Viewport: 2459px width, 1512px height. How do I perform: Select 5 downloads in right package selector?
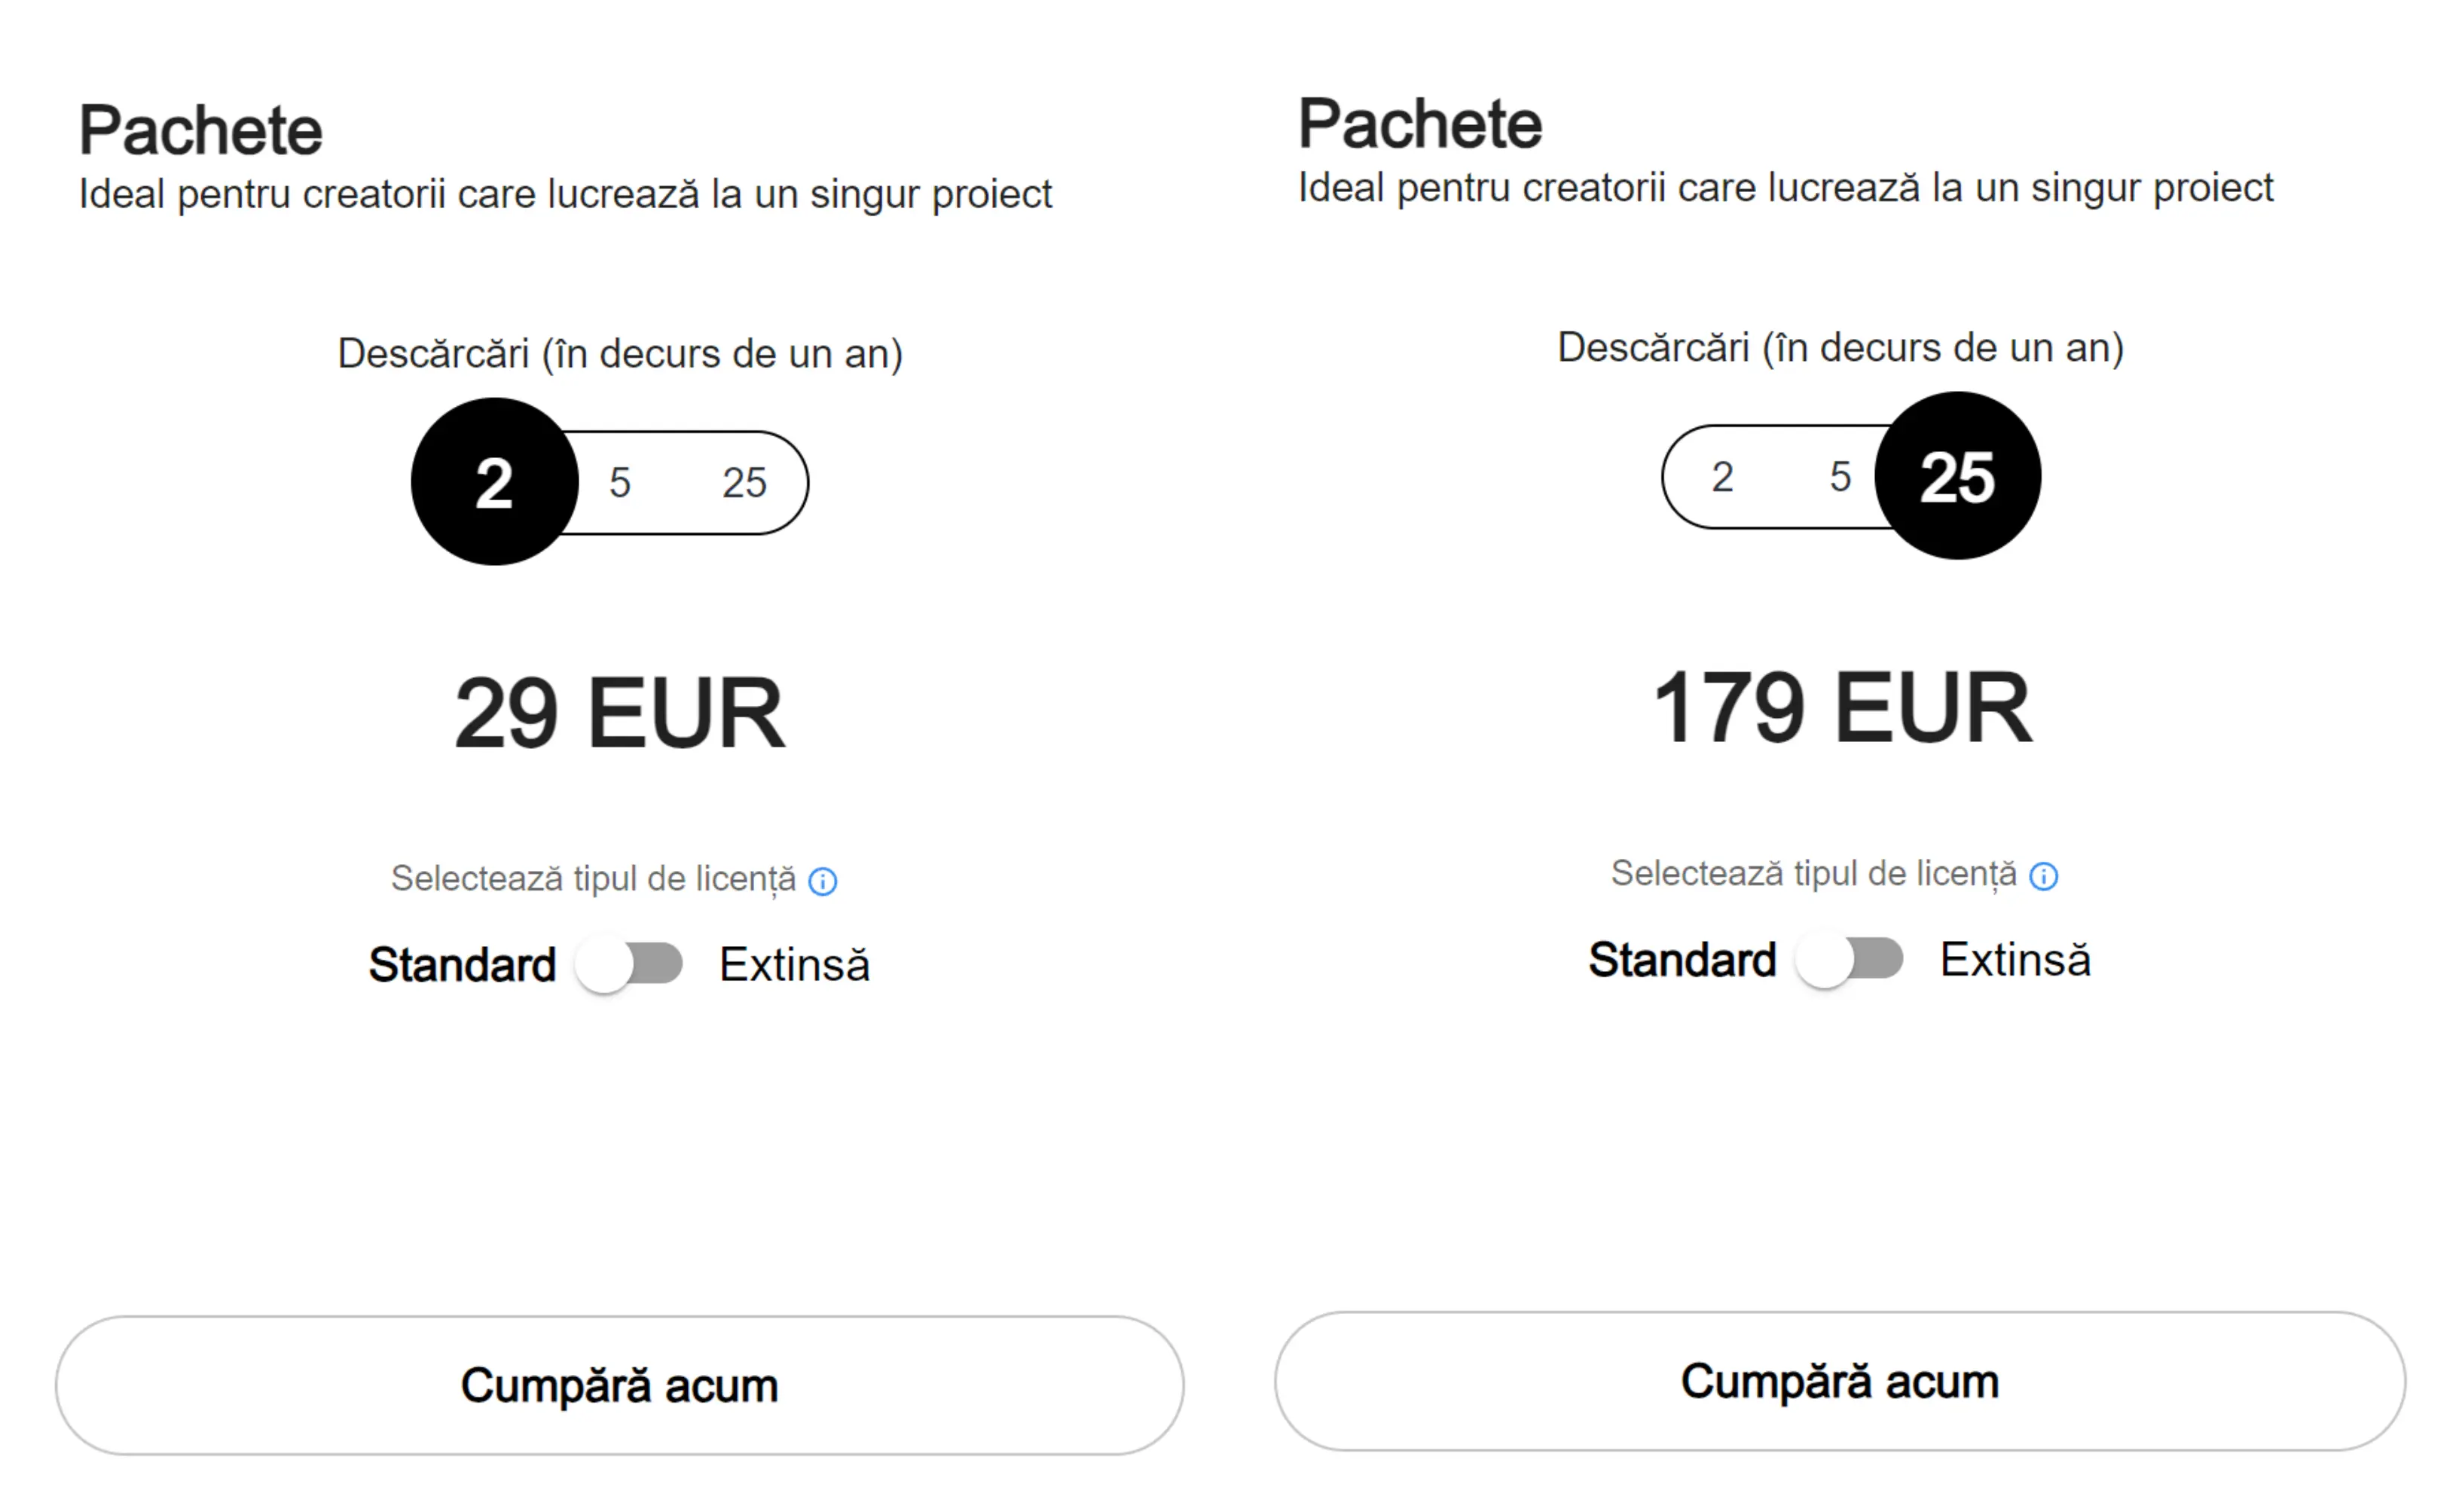pos(1840,477)
